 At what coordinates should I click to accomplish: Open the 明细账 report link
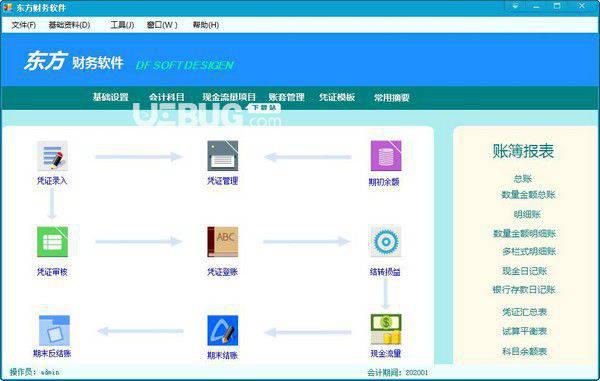coord(527,214)
